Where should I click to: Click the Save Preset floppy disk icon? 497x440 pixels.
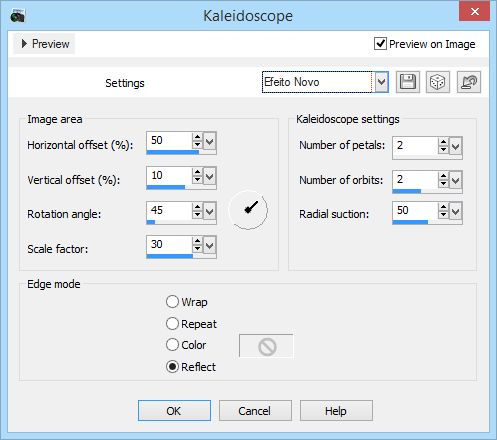pyautogui.click(x=408, y=82)
